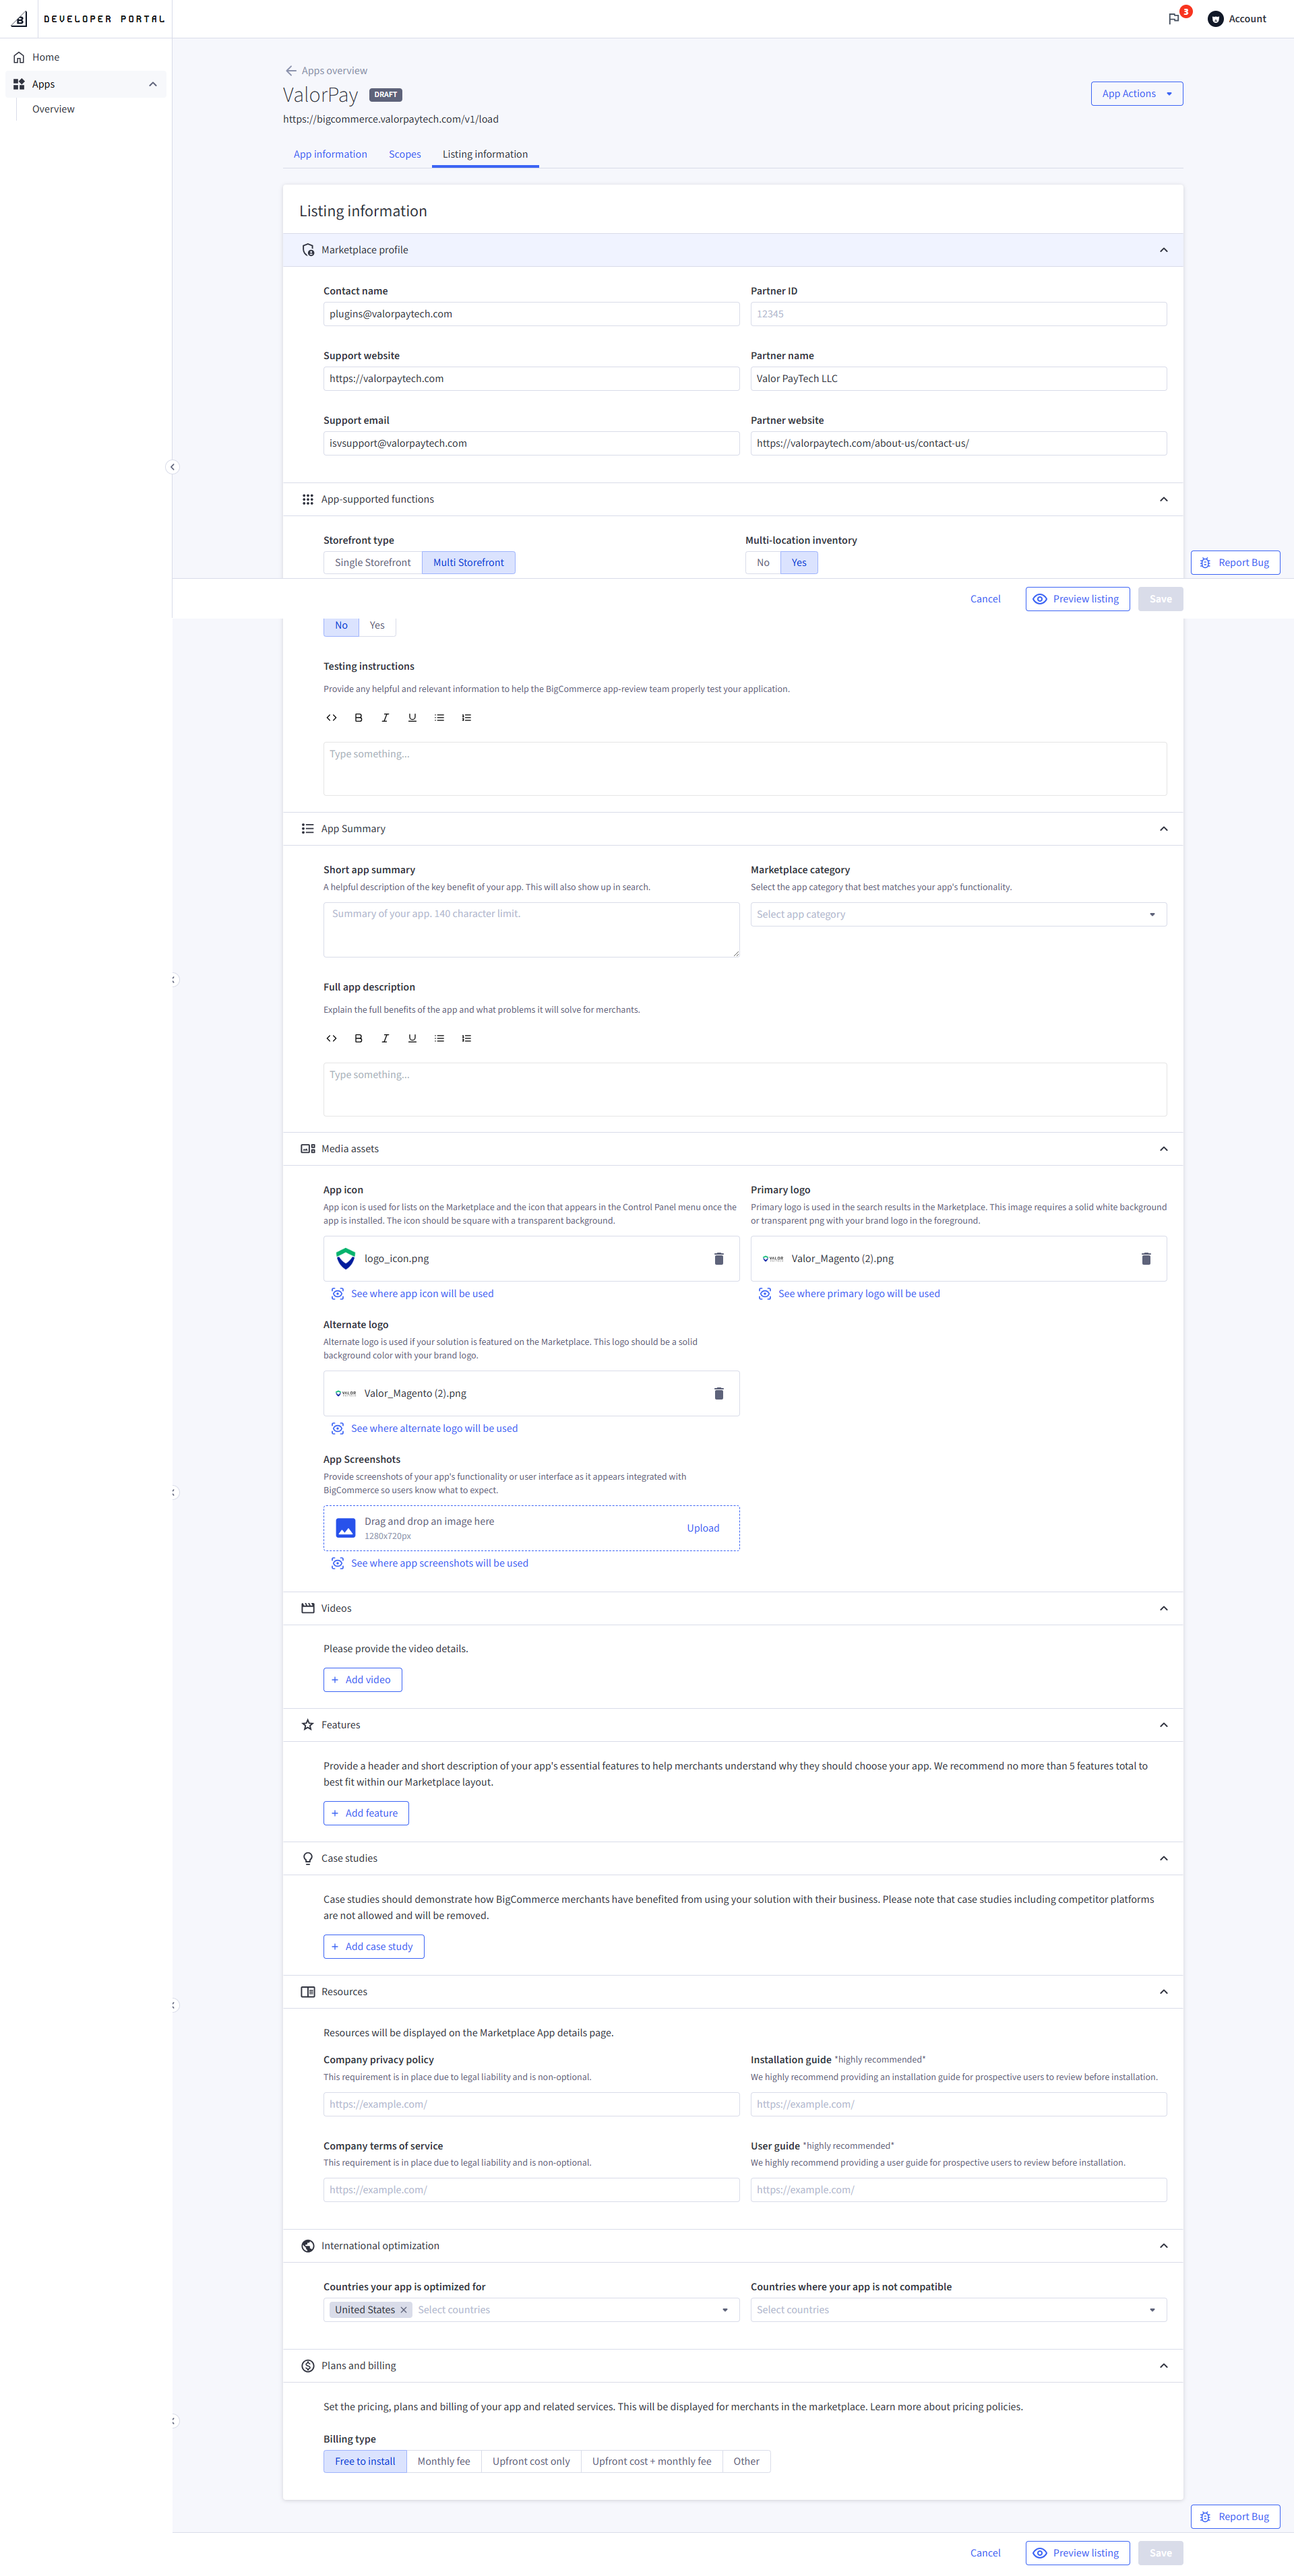This screenshot has height=2576, width=1294.
Task: Toggle code view in Full app description editor
Action: 332,1038
